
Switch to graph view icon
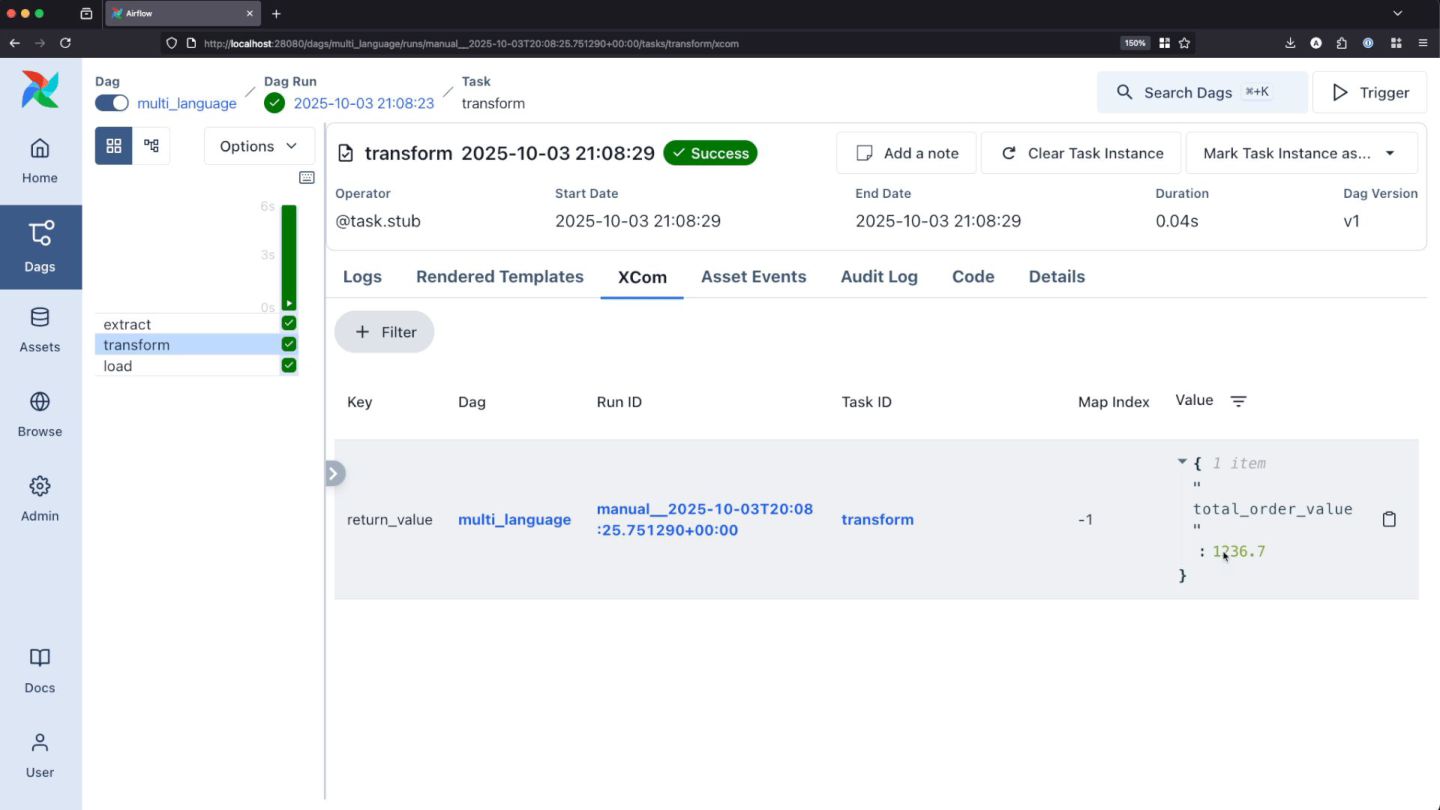(x=152, y=146)
